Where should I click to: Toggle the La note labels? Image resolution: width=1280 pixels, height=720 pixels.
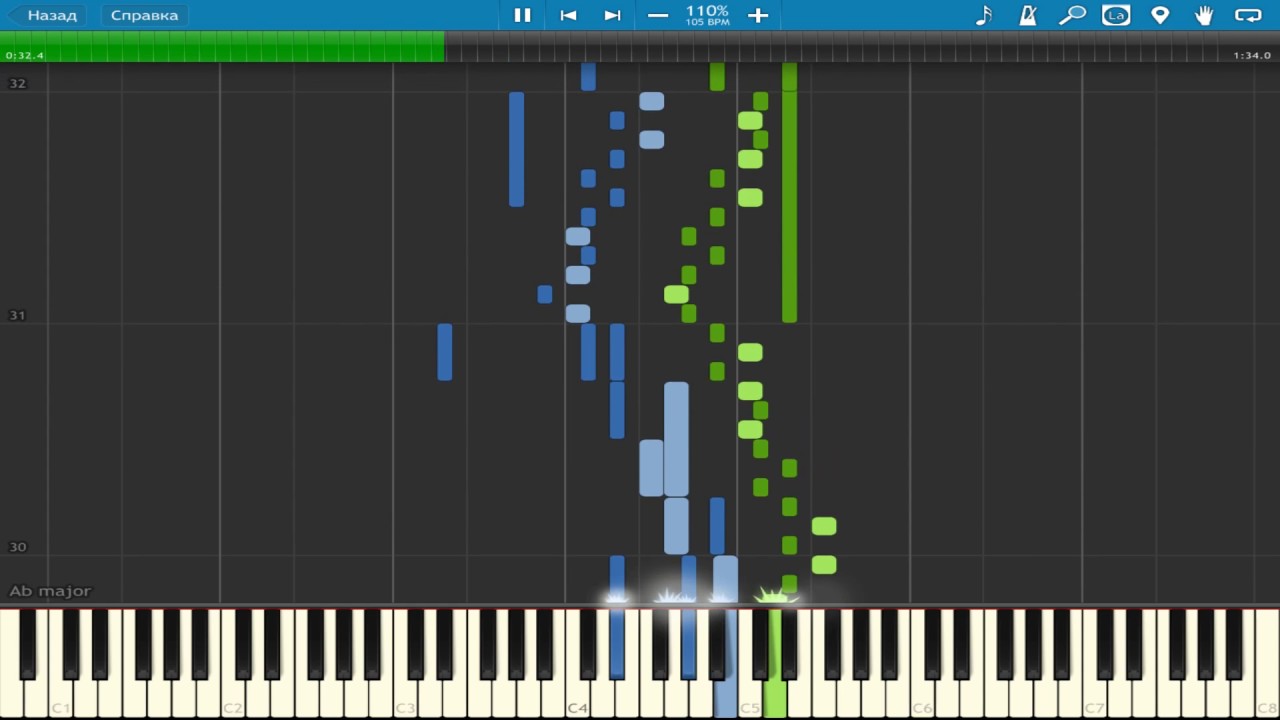[1116, 15]
